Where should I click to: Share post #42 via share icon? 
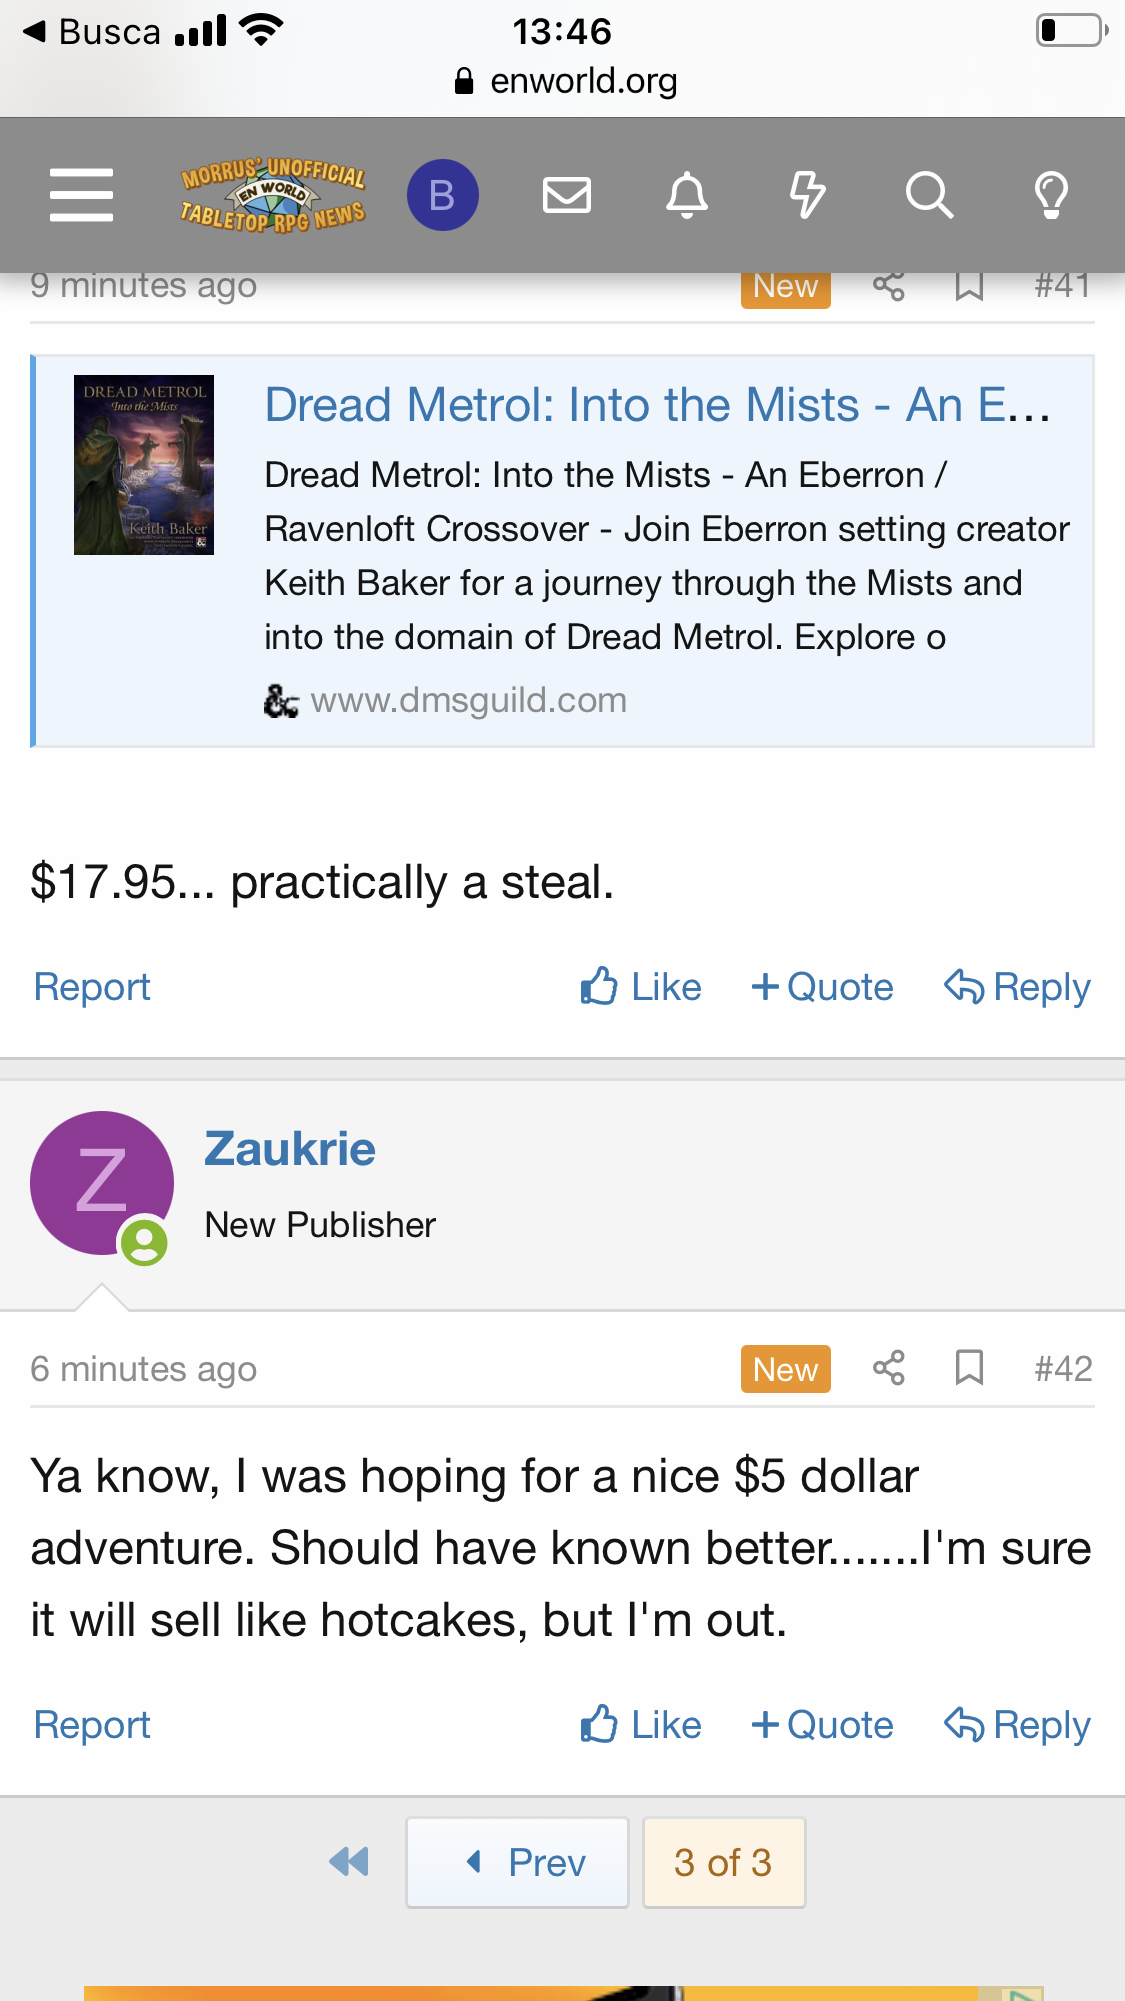click(888, 1368)
